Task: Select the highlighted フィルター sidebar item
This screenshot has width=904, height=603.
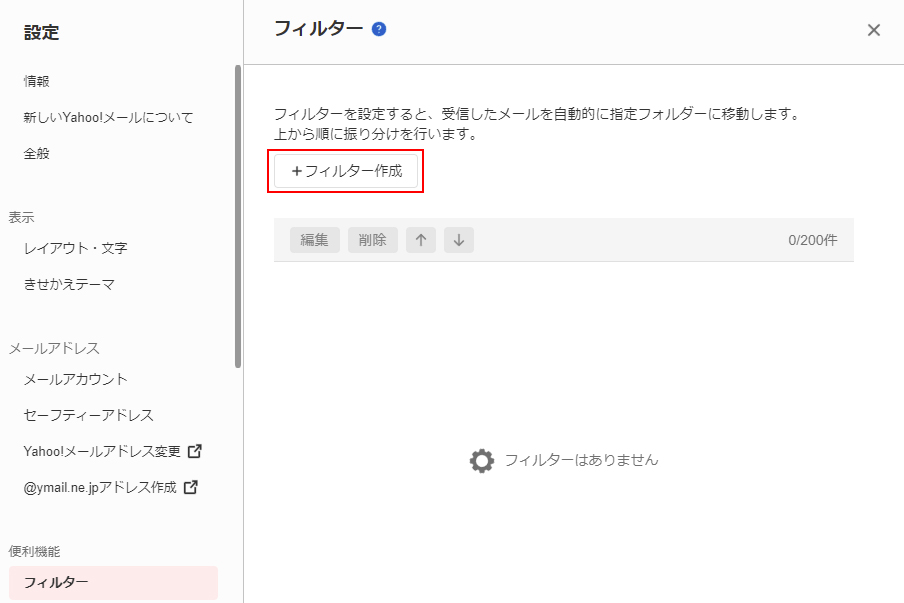Action: 114,583
